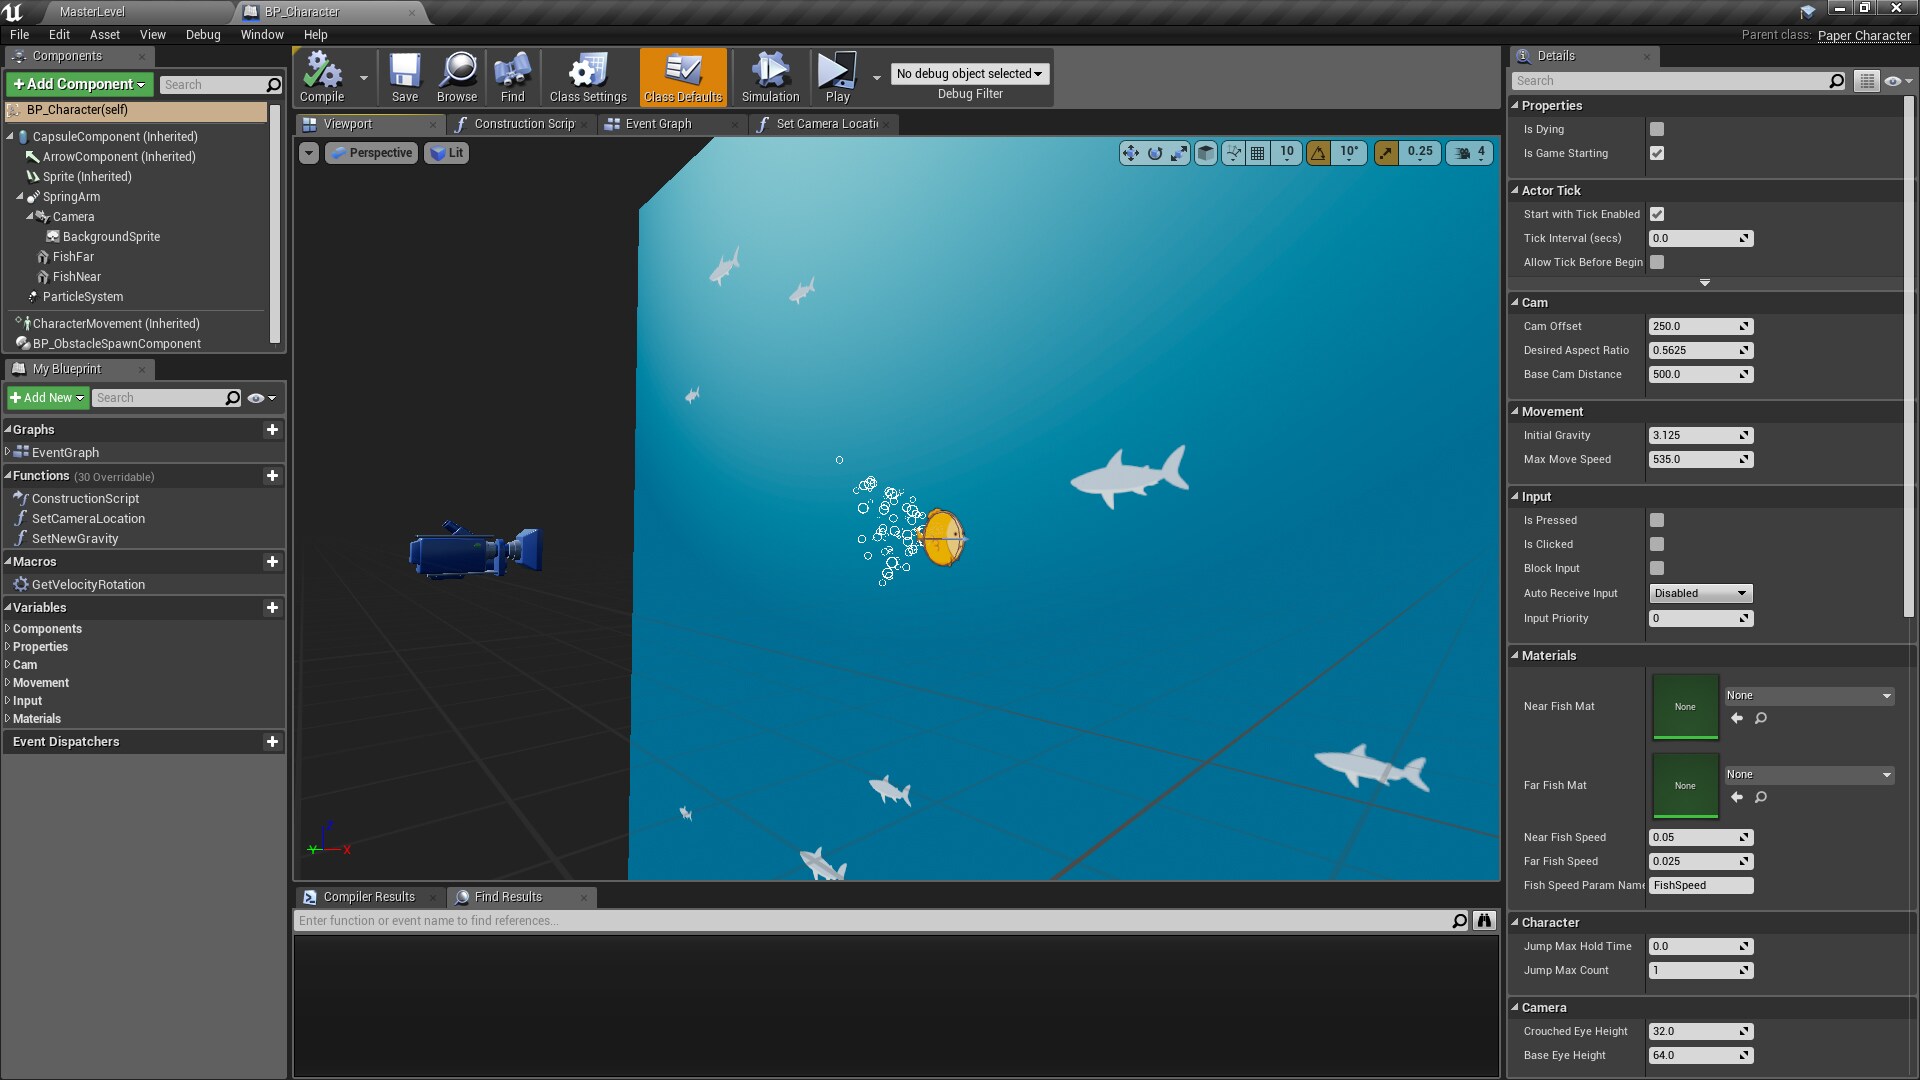Switch to the Event Graph tab
This screenshot has height=1080, width=1920.
pyautogui.click(x=660, y=124)
